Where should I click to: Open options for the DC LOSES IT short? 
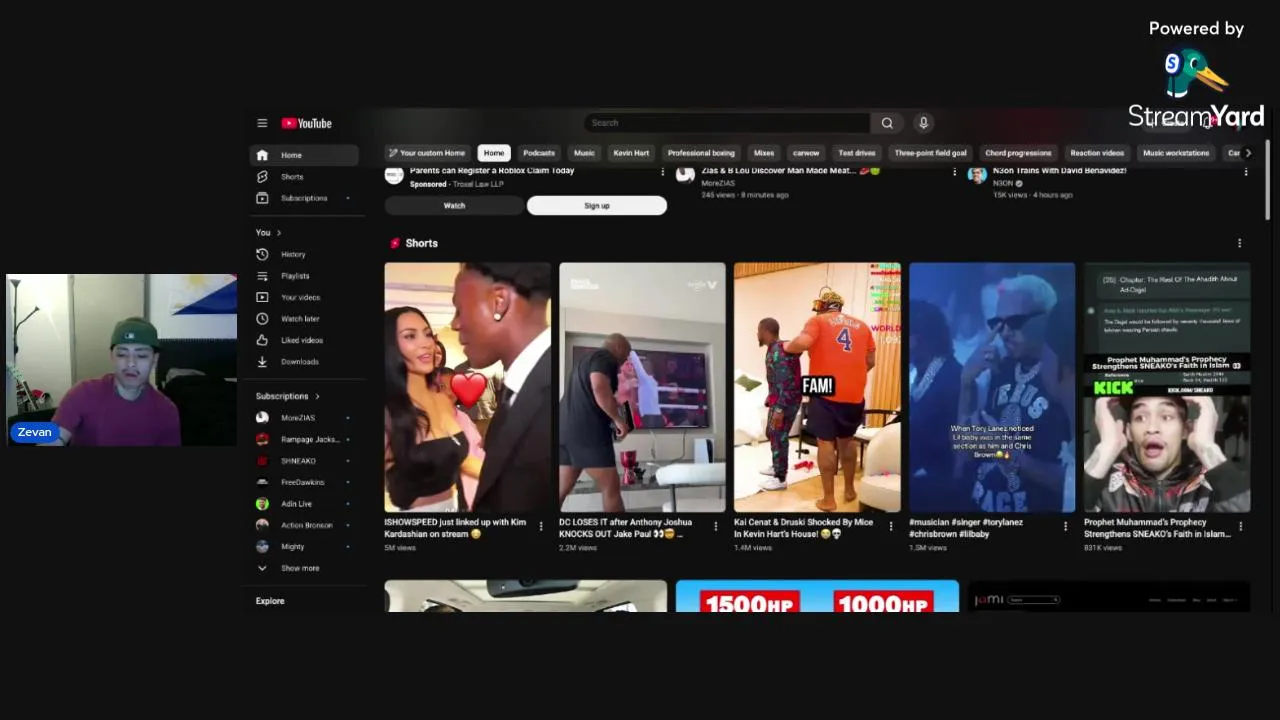pyautogui.click(x=715, y=526)
